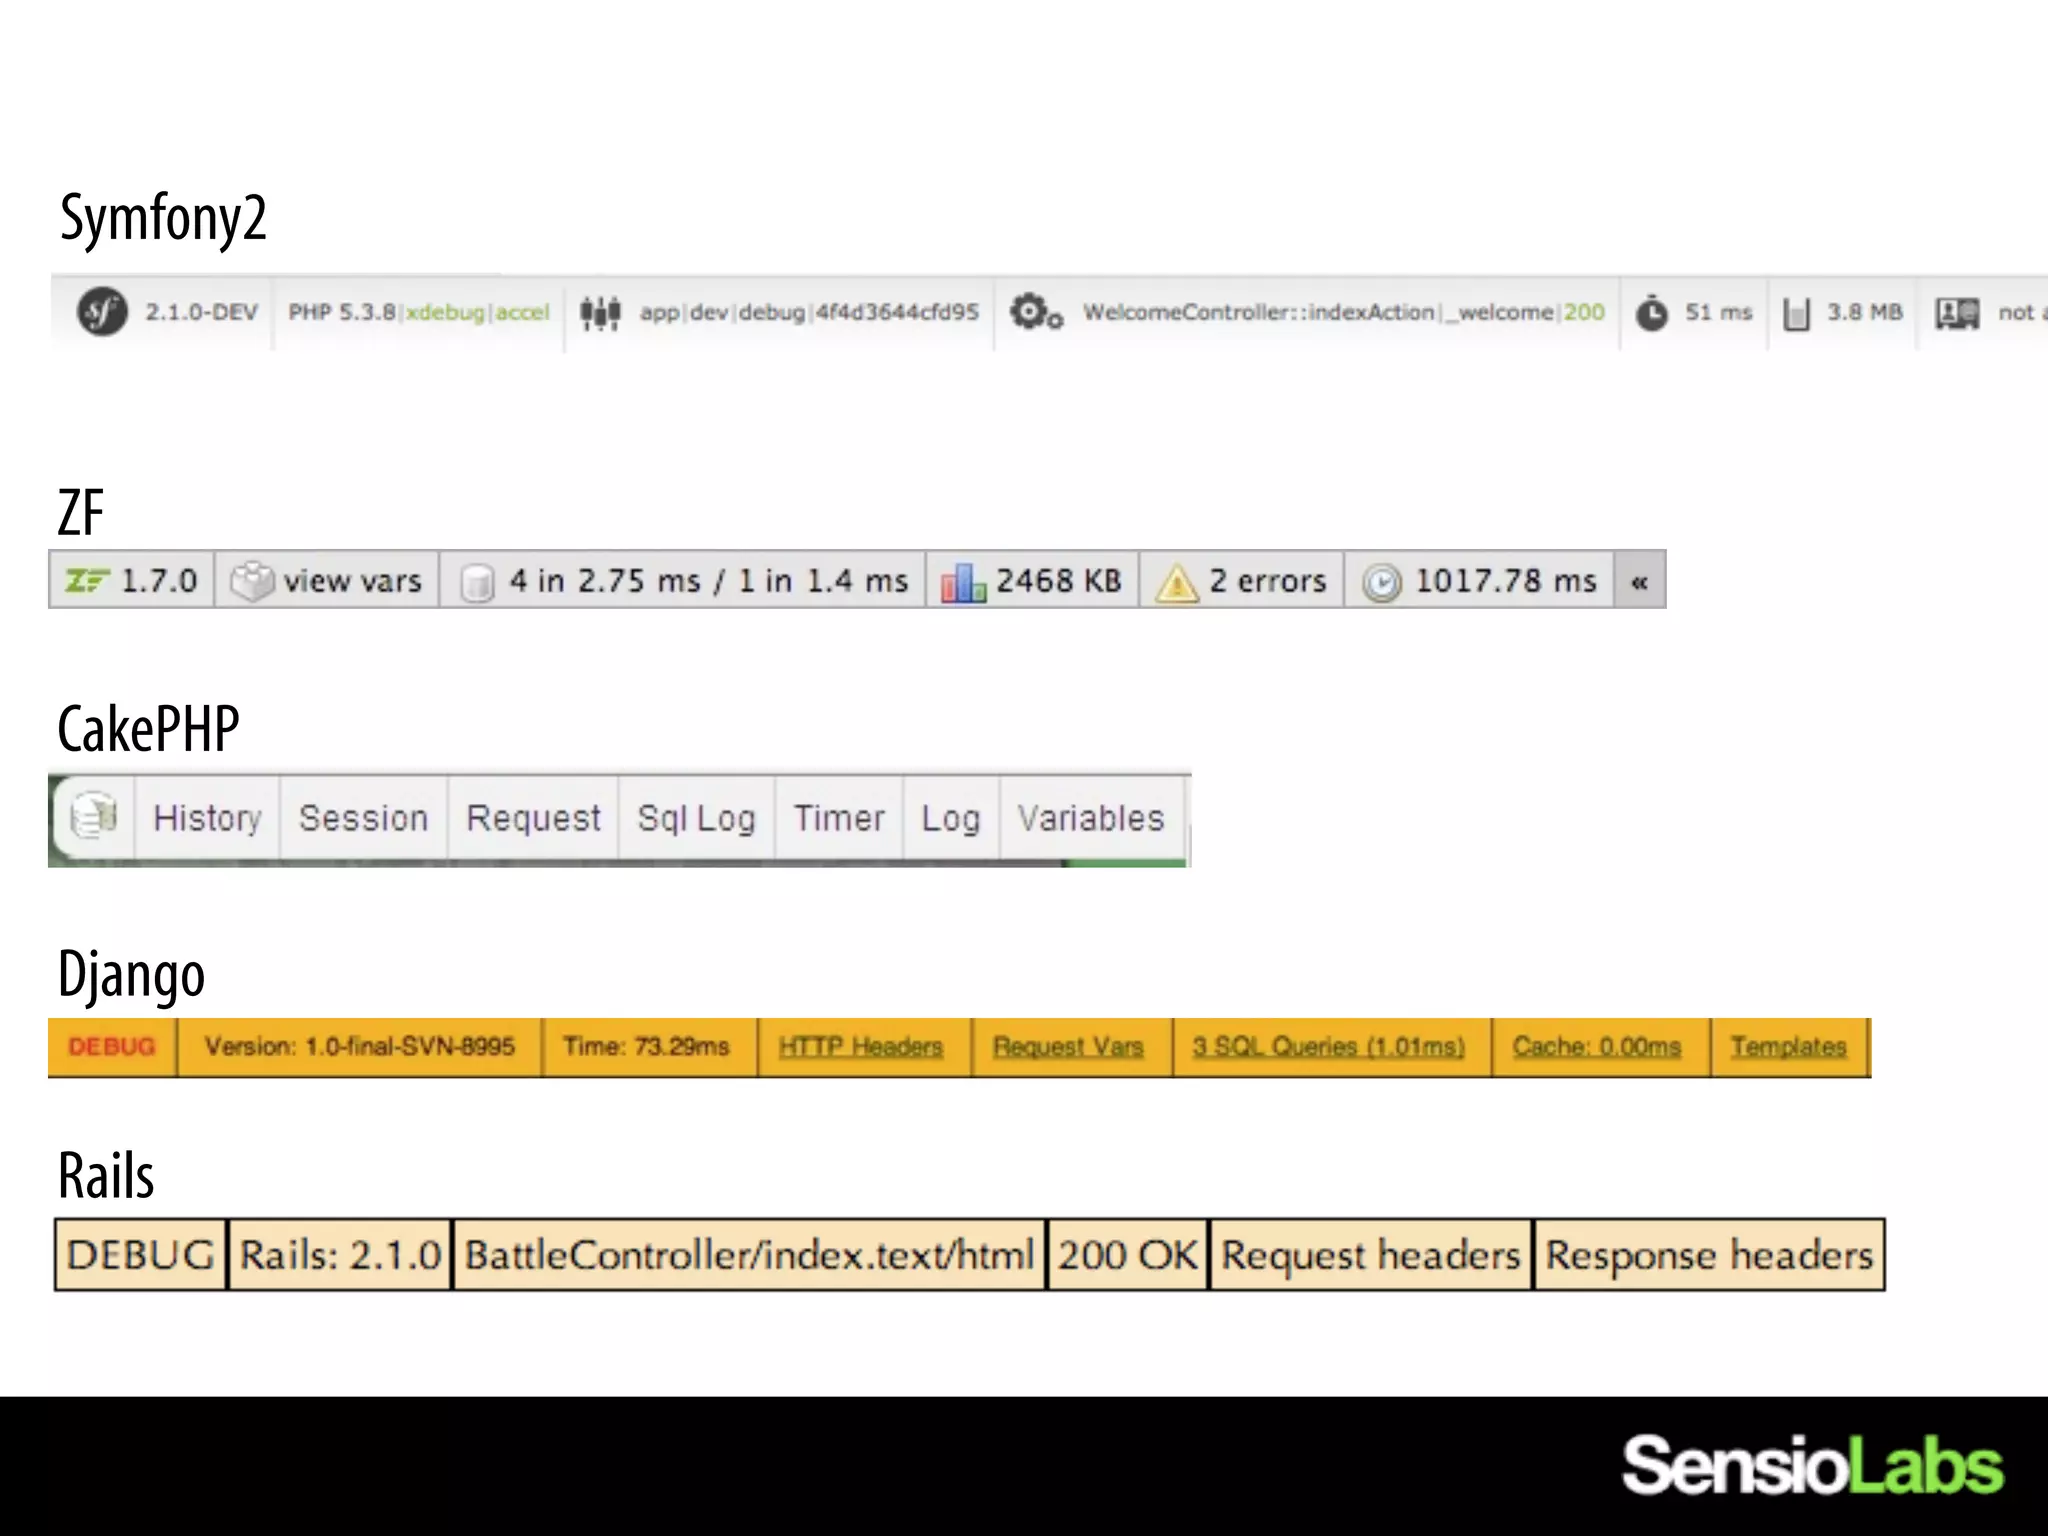Click the bar chart icon beside 2468 KB
This screenshot has width=2048, height=1536.
963,582
